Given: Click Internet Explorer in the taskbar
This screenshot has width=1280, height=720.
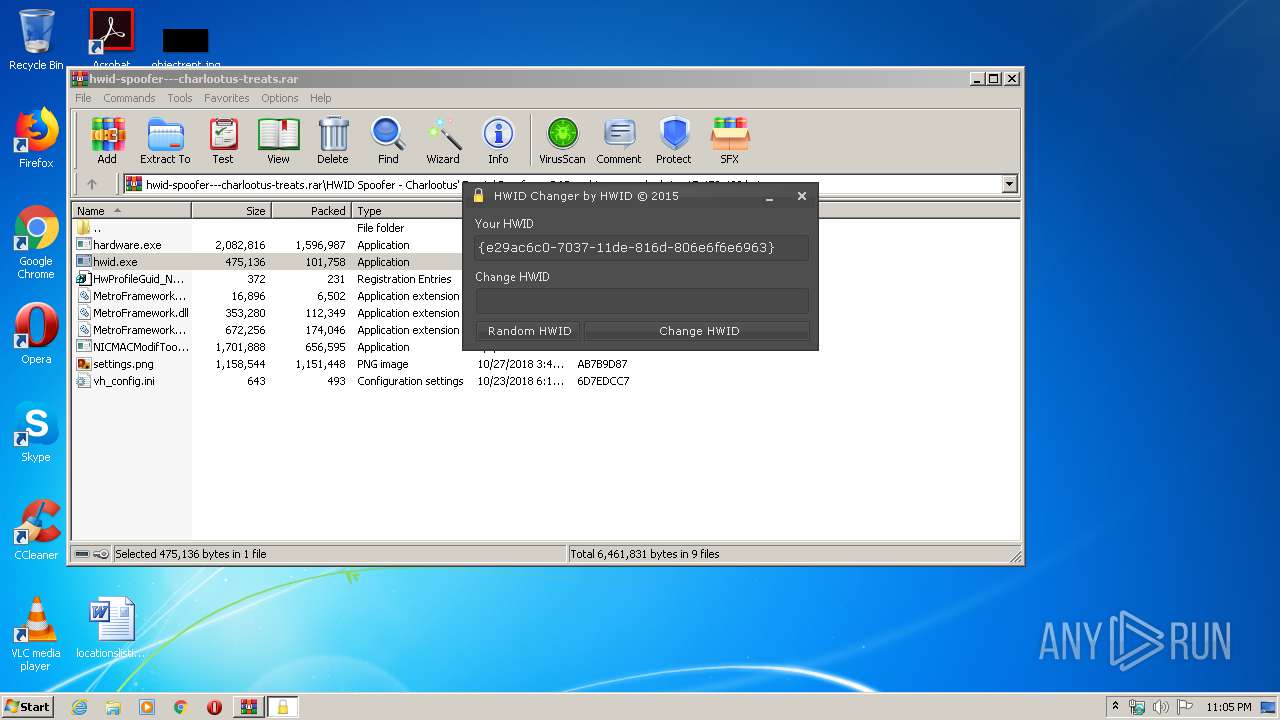Looking at the screenshot, I should (x=79, y=707).
